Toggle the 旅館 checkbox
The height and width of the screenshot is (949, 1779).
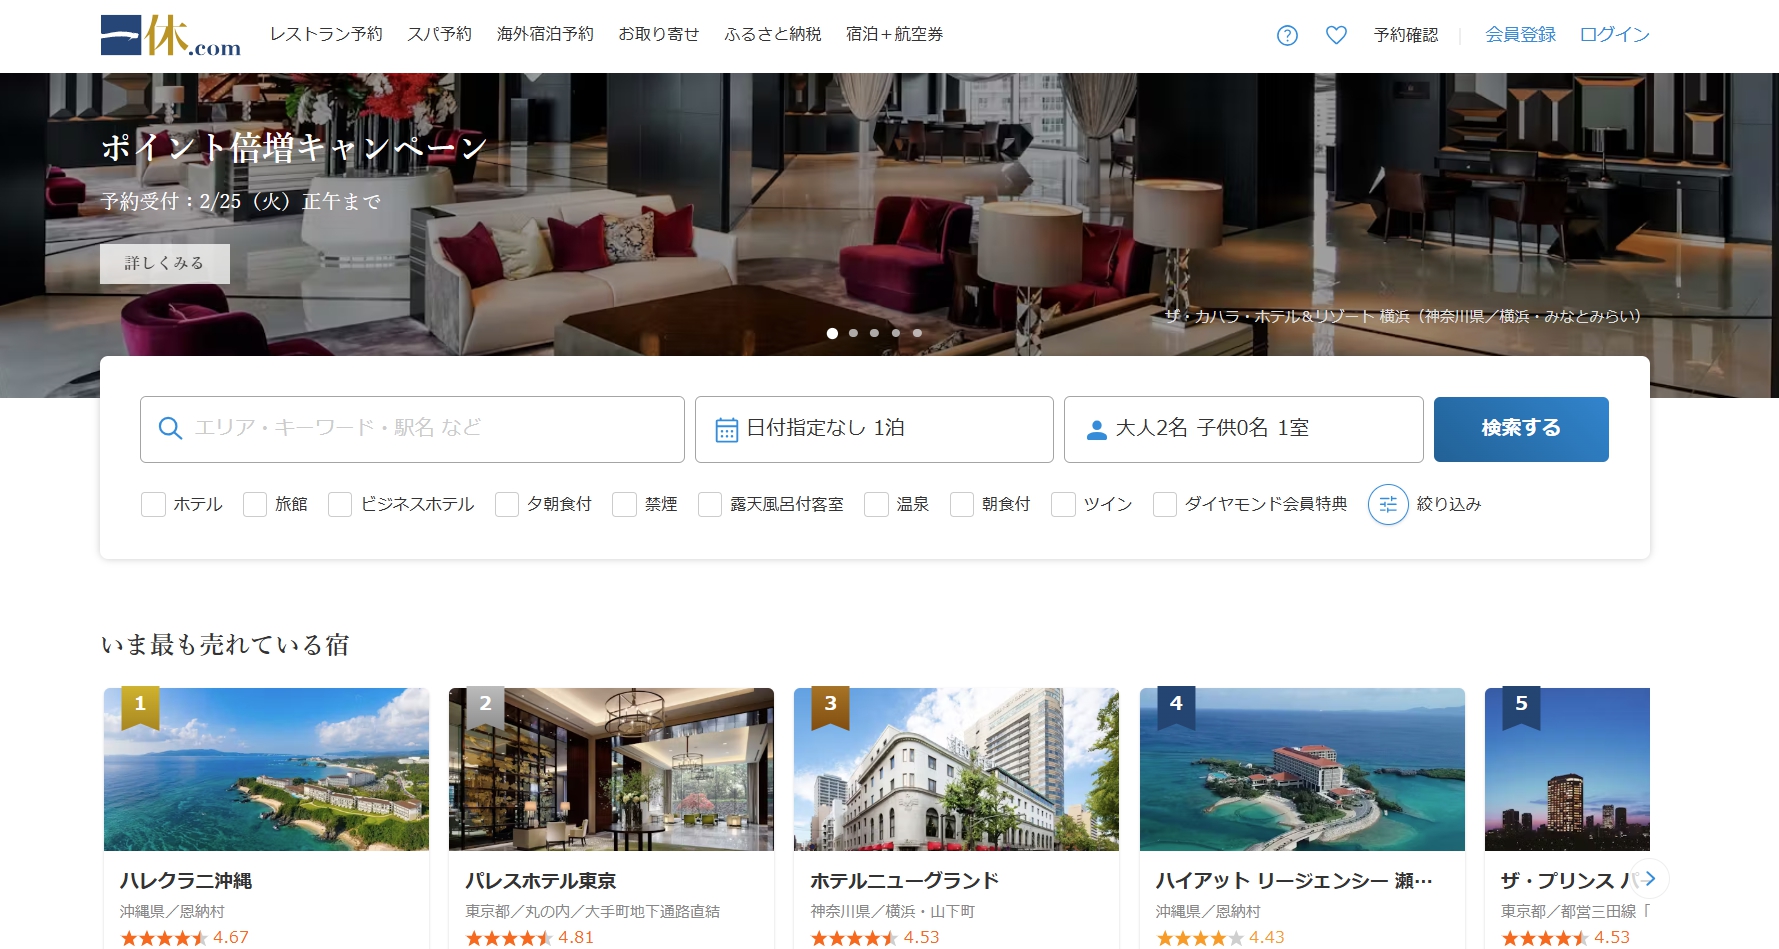point(255,504)
